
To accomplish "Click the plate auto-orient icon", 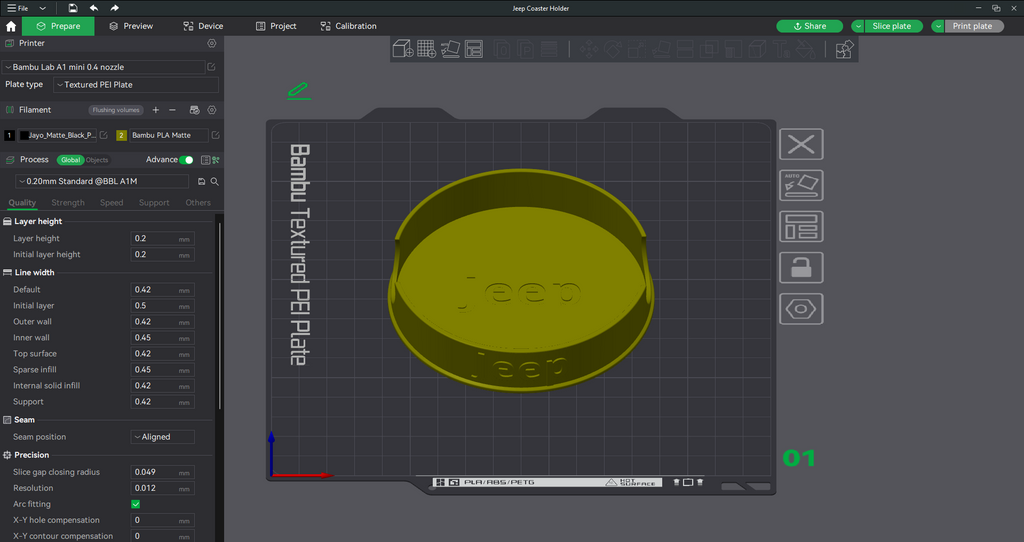I will coord(801,185).
